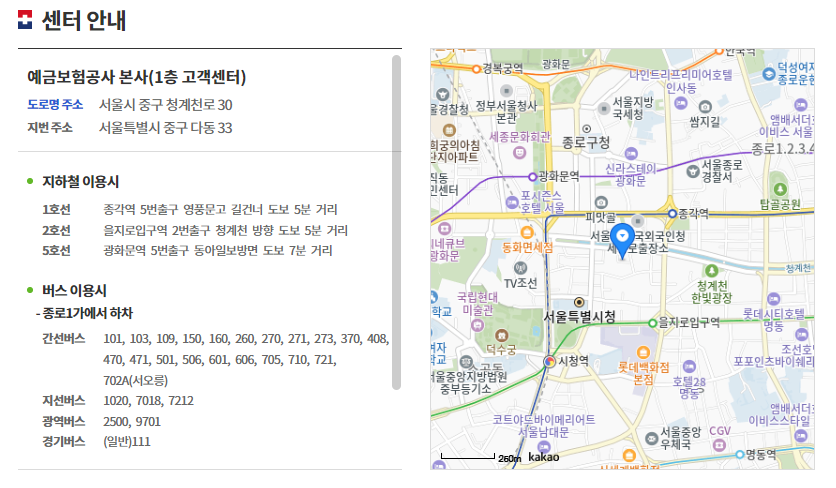Screen dimensions: 836x488
Task: Click the 702A(서오릉) bus entry
Action: (x=135, y=380)
